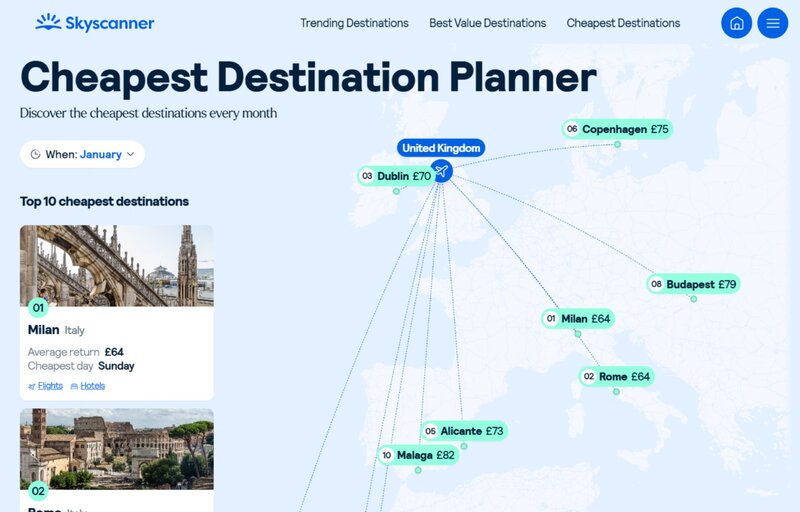
Task: Select the Malaga £82 map label
Action: coord(418,455)
